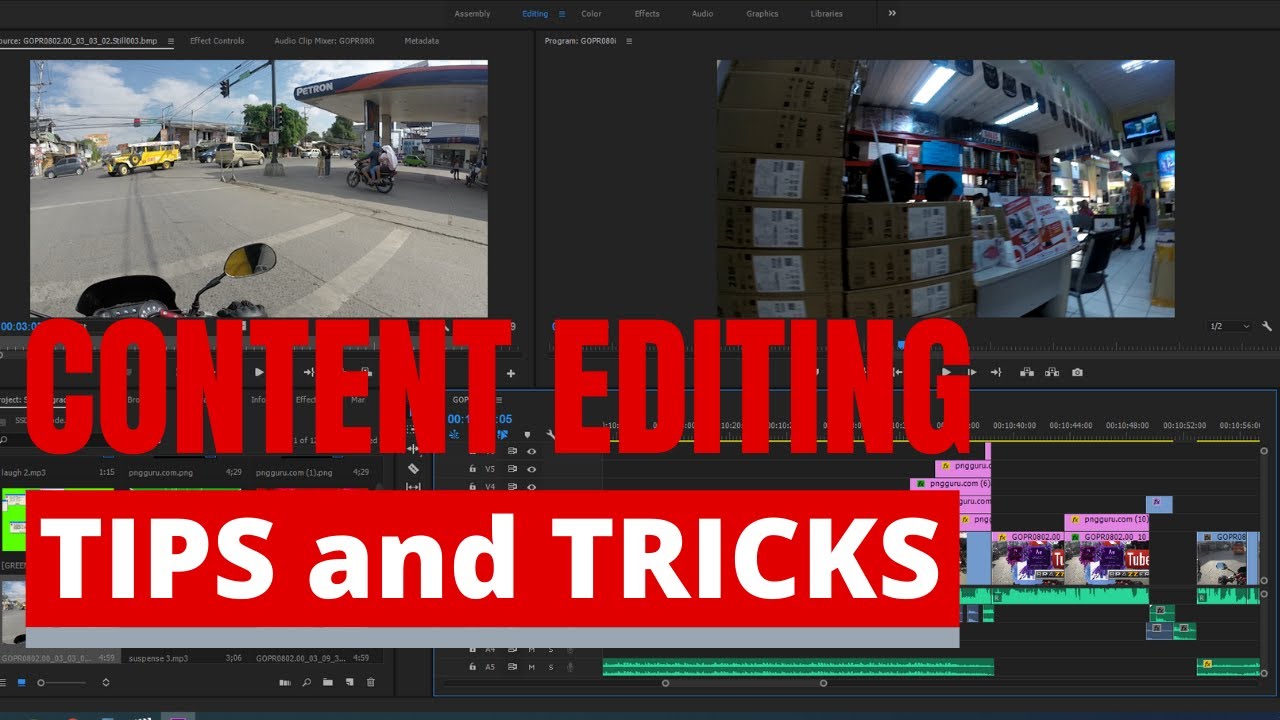This screenshot has height=720, width=1280.
Task: Open the Editing workspace menu icon
Action: click(562, 14)
